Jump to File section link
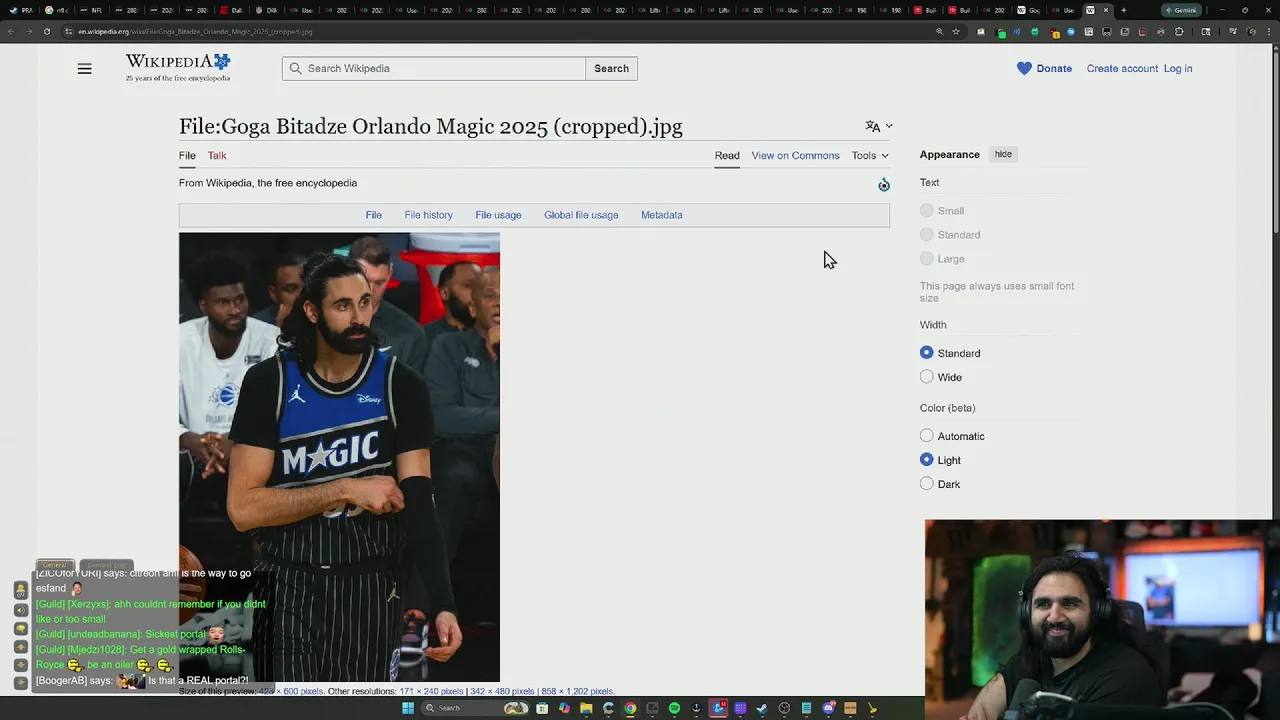This screenshot has height=720, width=1280. [373, 215]
